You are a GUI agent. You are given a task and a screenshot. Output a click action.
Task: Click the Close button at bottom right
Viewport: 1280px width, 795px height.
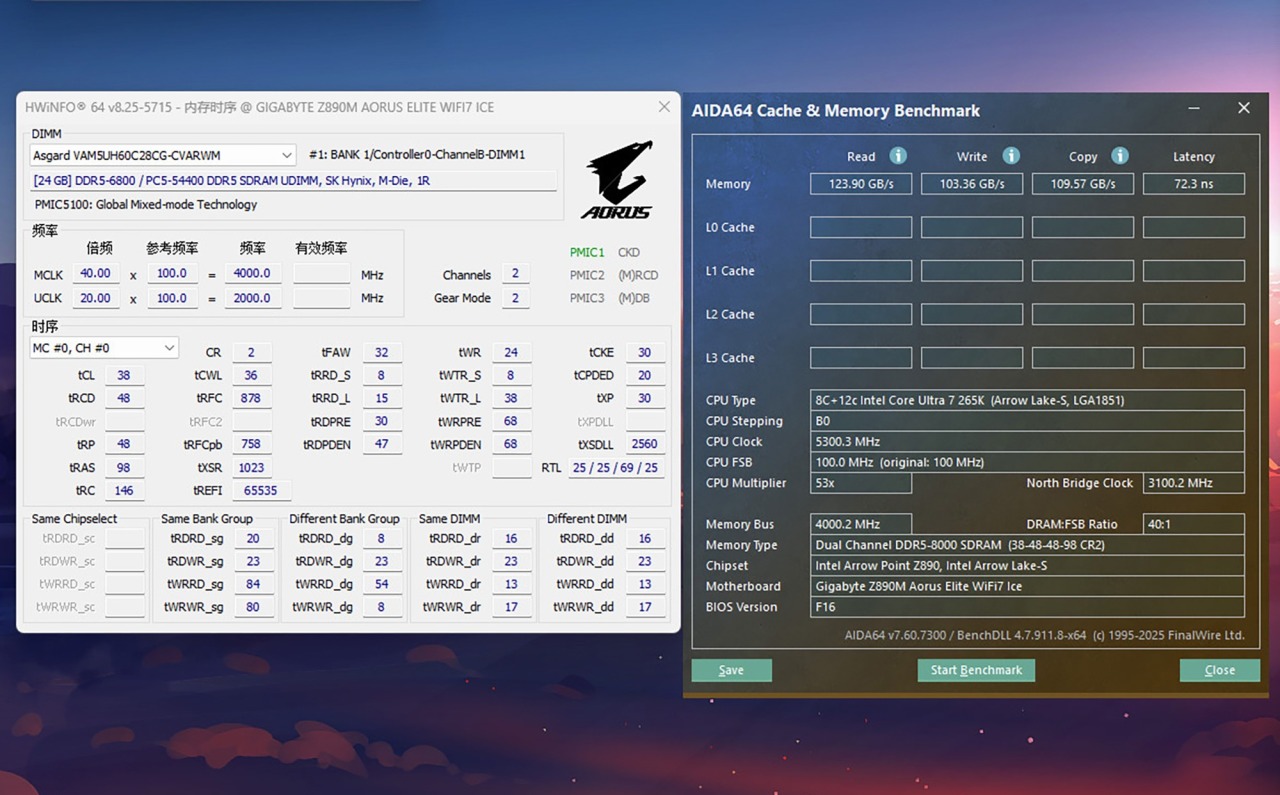1219,670
